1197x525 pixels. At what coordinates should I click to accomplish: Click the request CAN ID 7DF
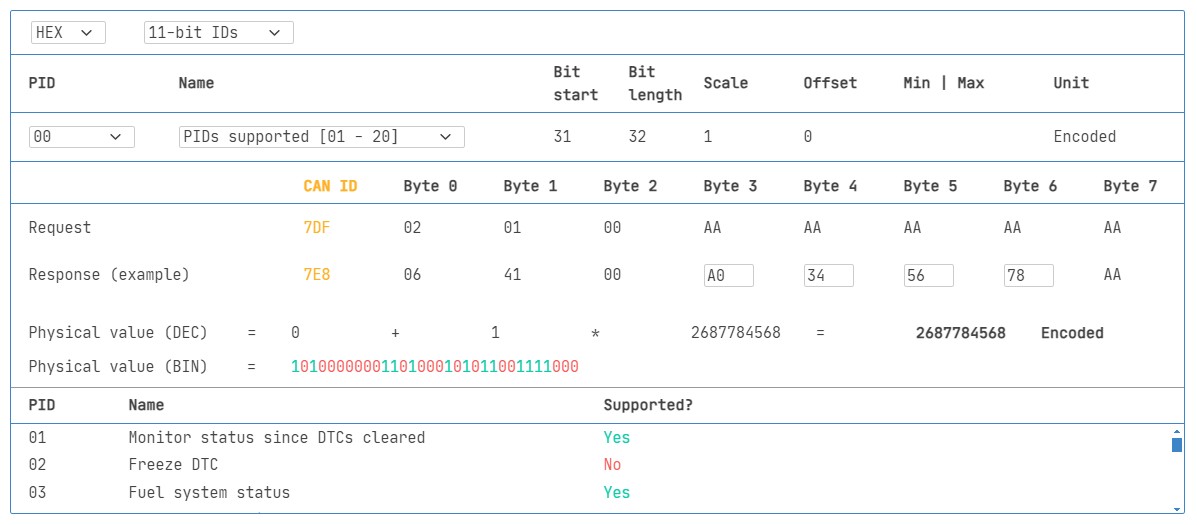point(317,227)
